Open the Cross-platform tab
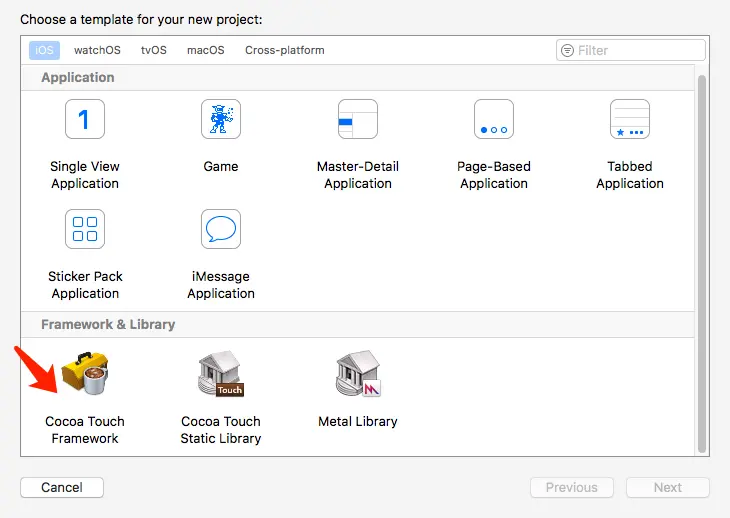The image size is (730, 518). [285, 50]
